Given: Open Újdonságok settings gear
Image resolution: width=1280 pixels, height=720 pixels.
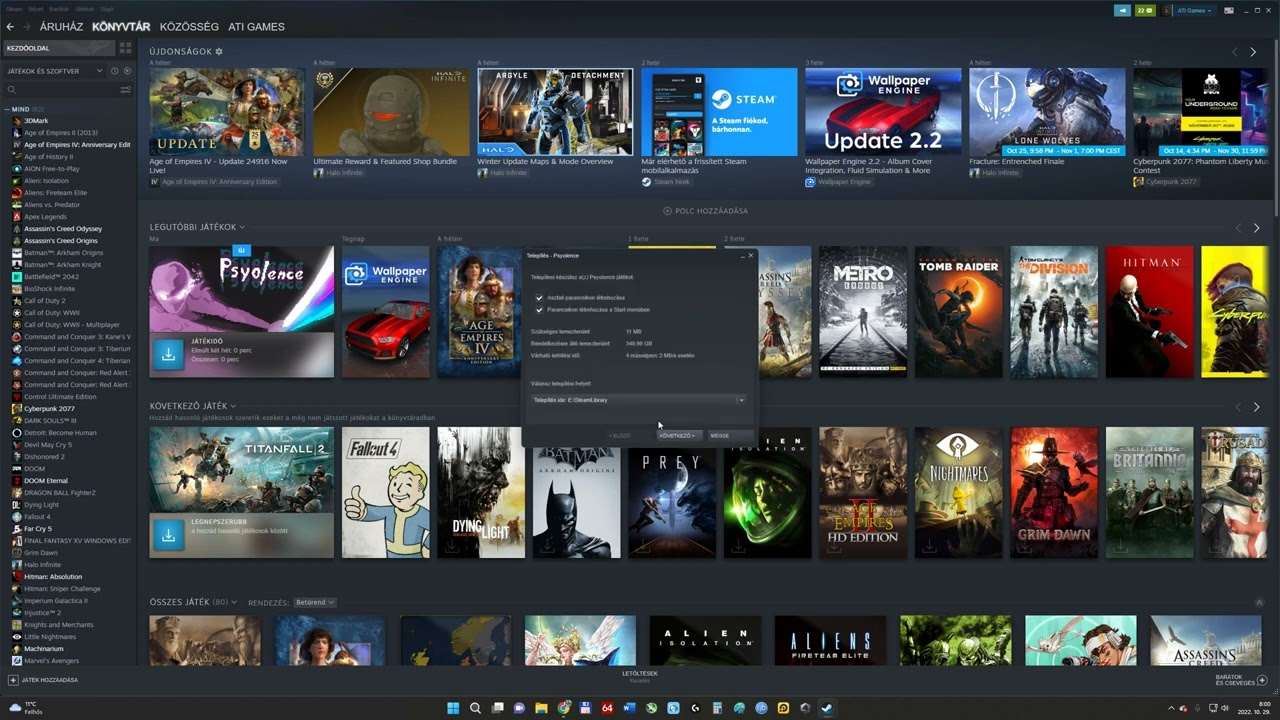Looking at the screenshot, I should coord(219,51).
